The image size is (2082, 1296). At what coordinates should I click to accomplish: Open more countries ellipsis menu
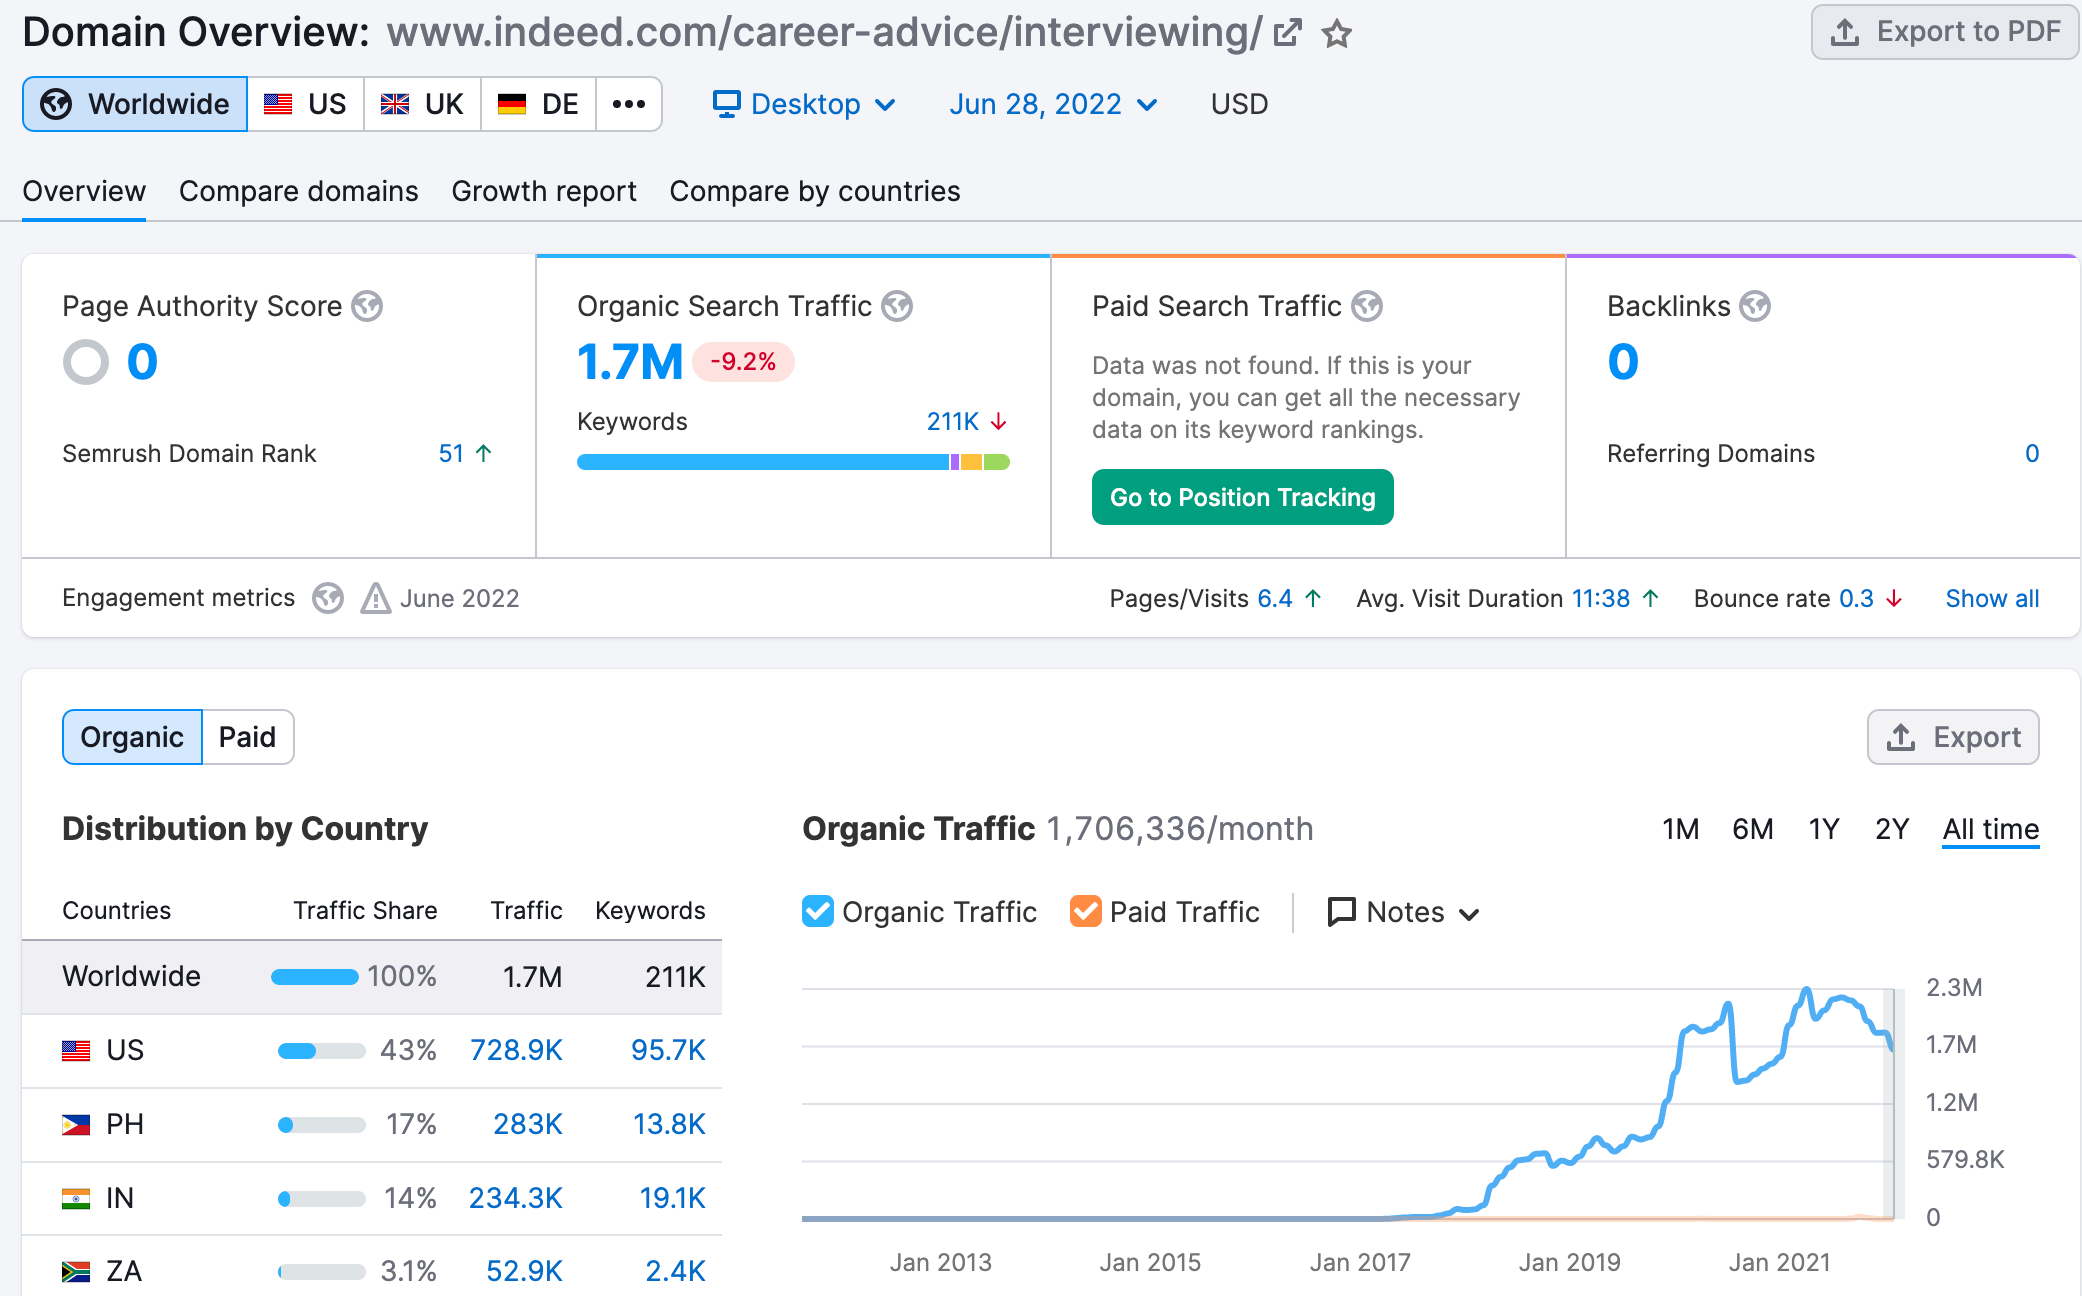coord(629,104)
